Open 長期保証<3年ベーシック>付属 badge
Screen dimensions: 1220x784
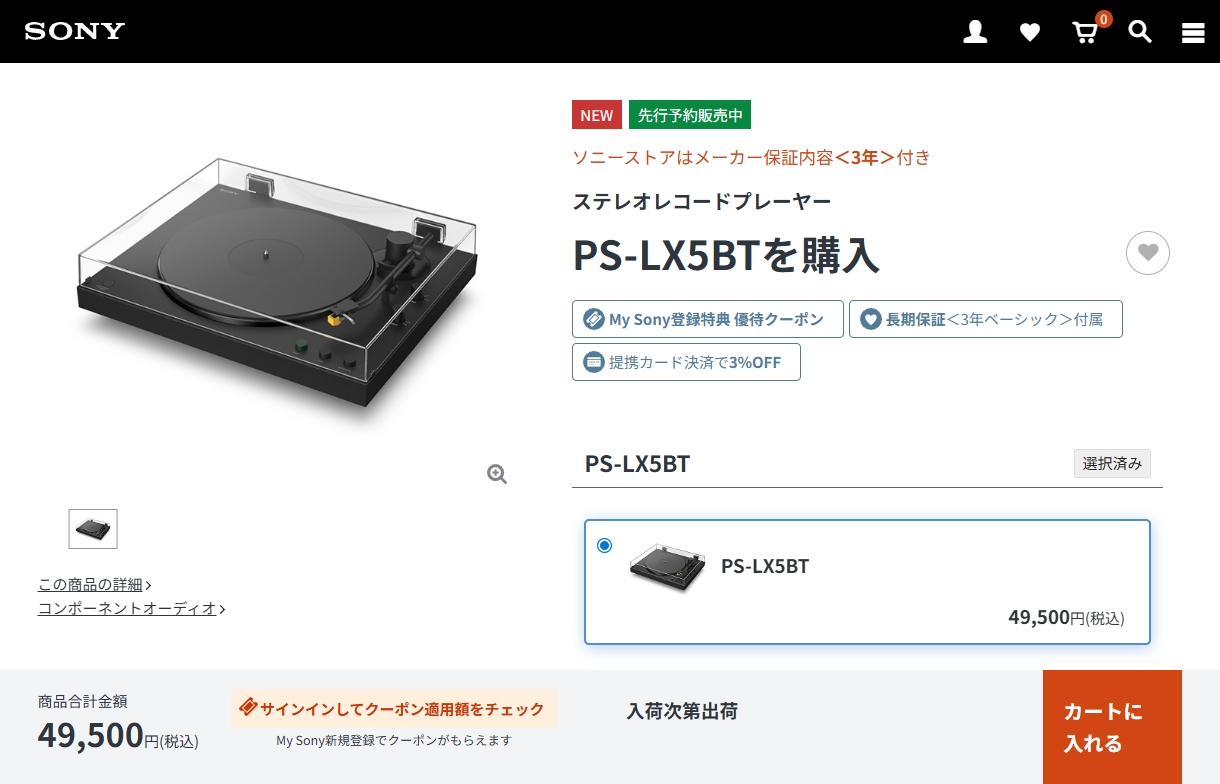986,319
